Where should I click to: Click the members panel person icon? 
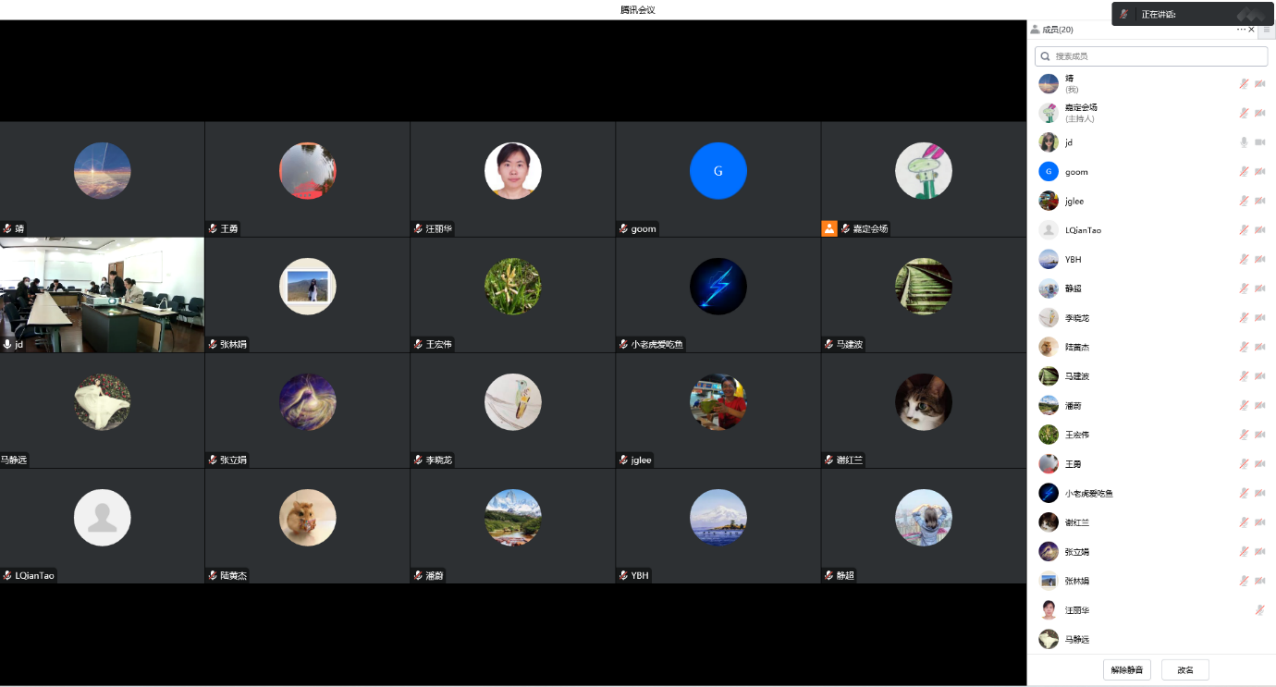pos(1035,30)
